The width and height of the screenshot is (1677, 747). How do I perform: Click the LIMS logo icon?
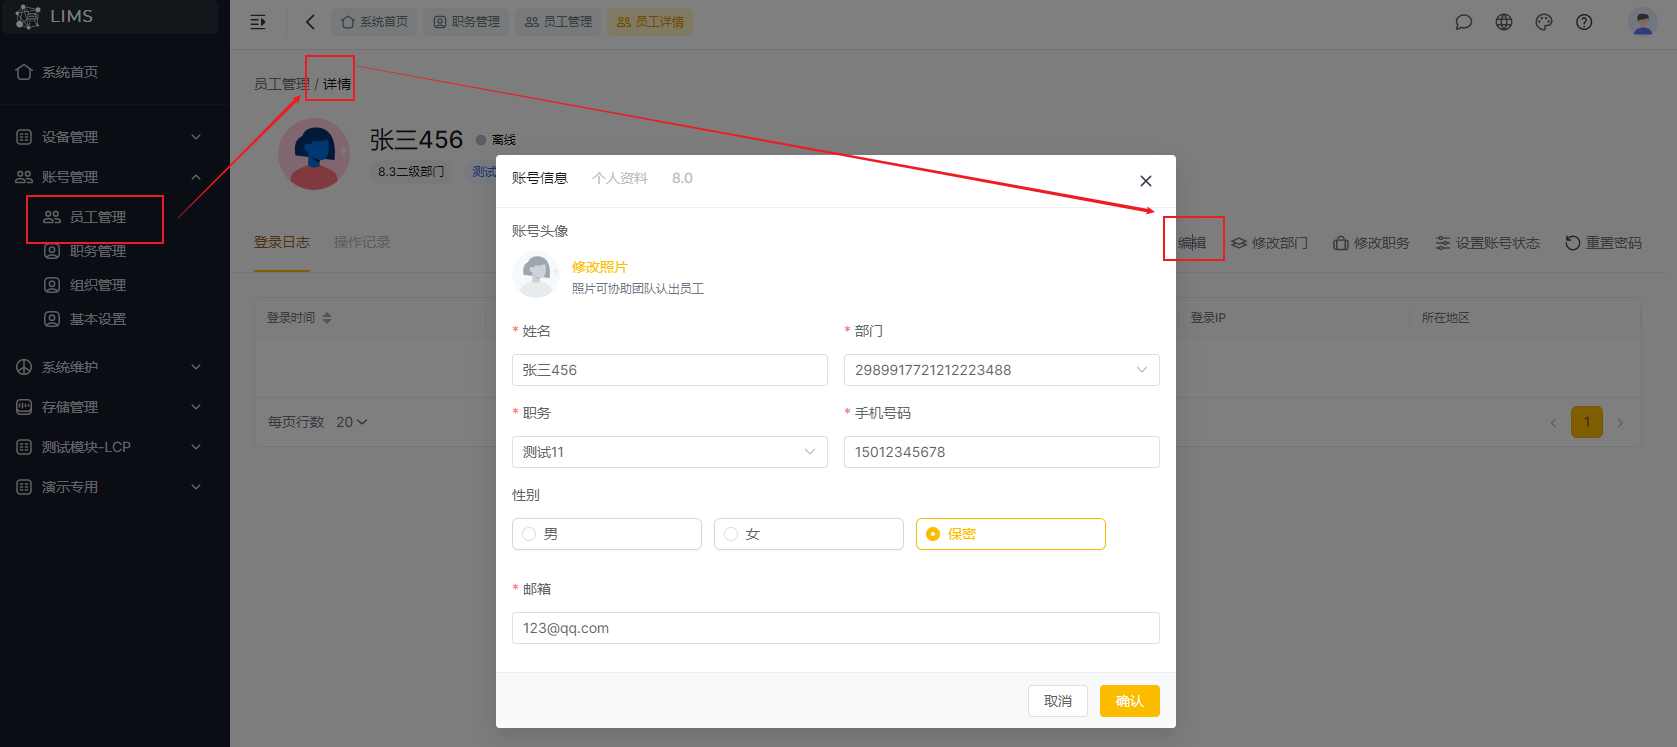[28, 16]
